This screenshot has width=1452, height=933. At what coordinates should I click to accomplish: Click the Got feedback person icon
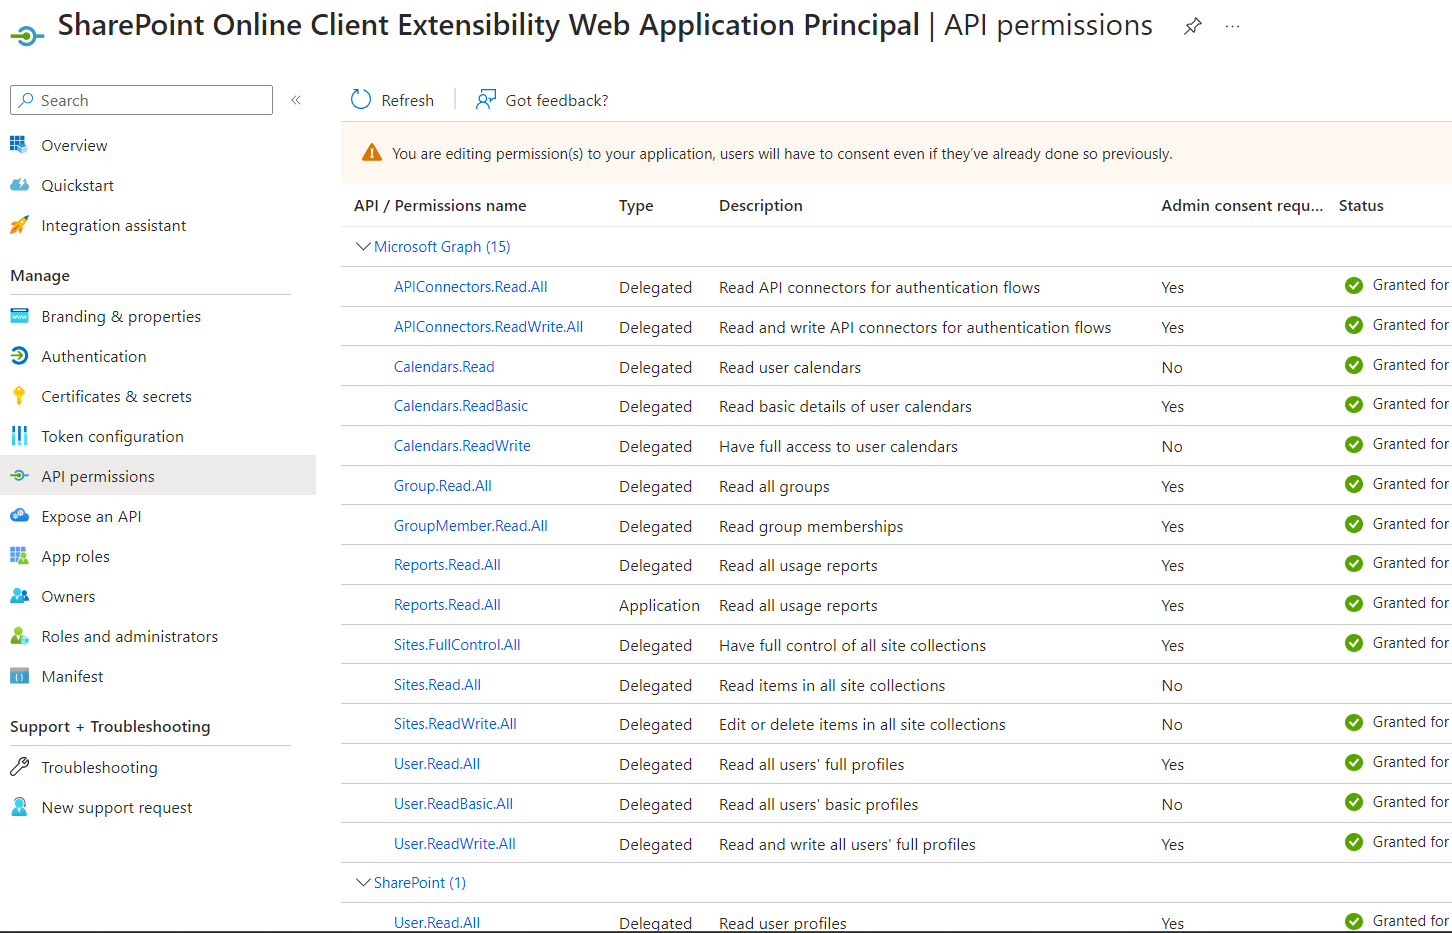point(486,100)
